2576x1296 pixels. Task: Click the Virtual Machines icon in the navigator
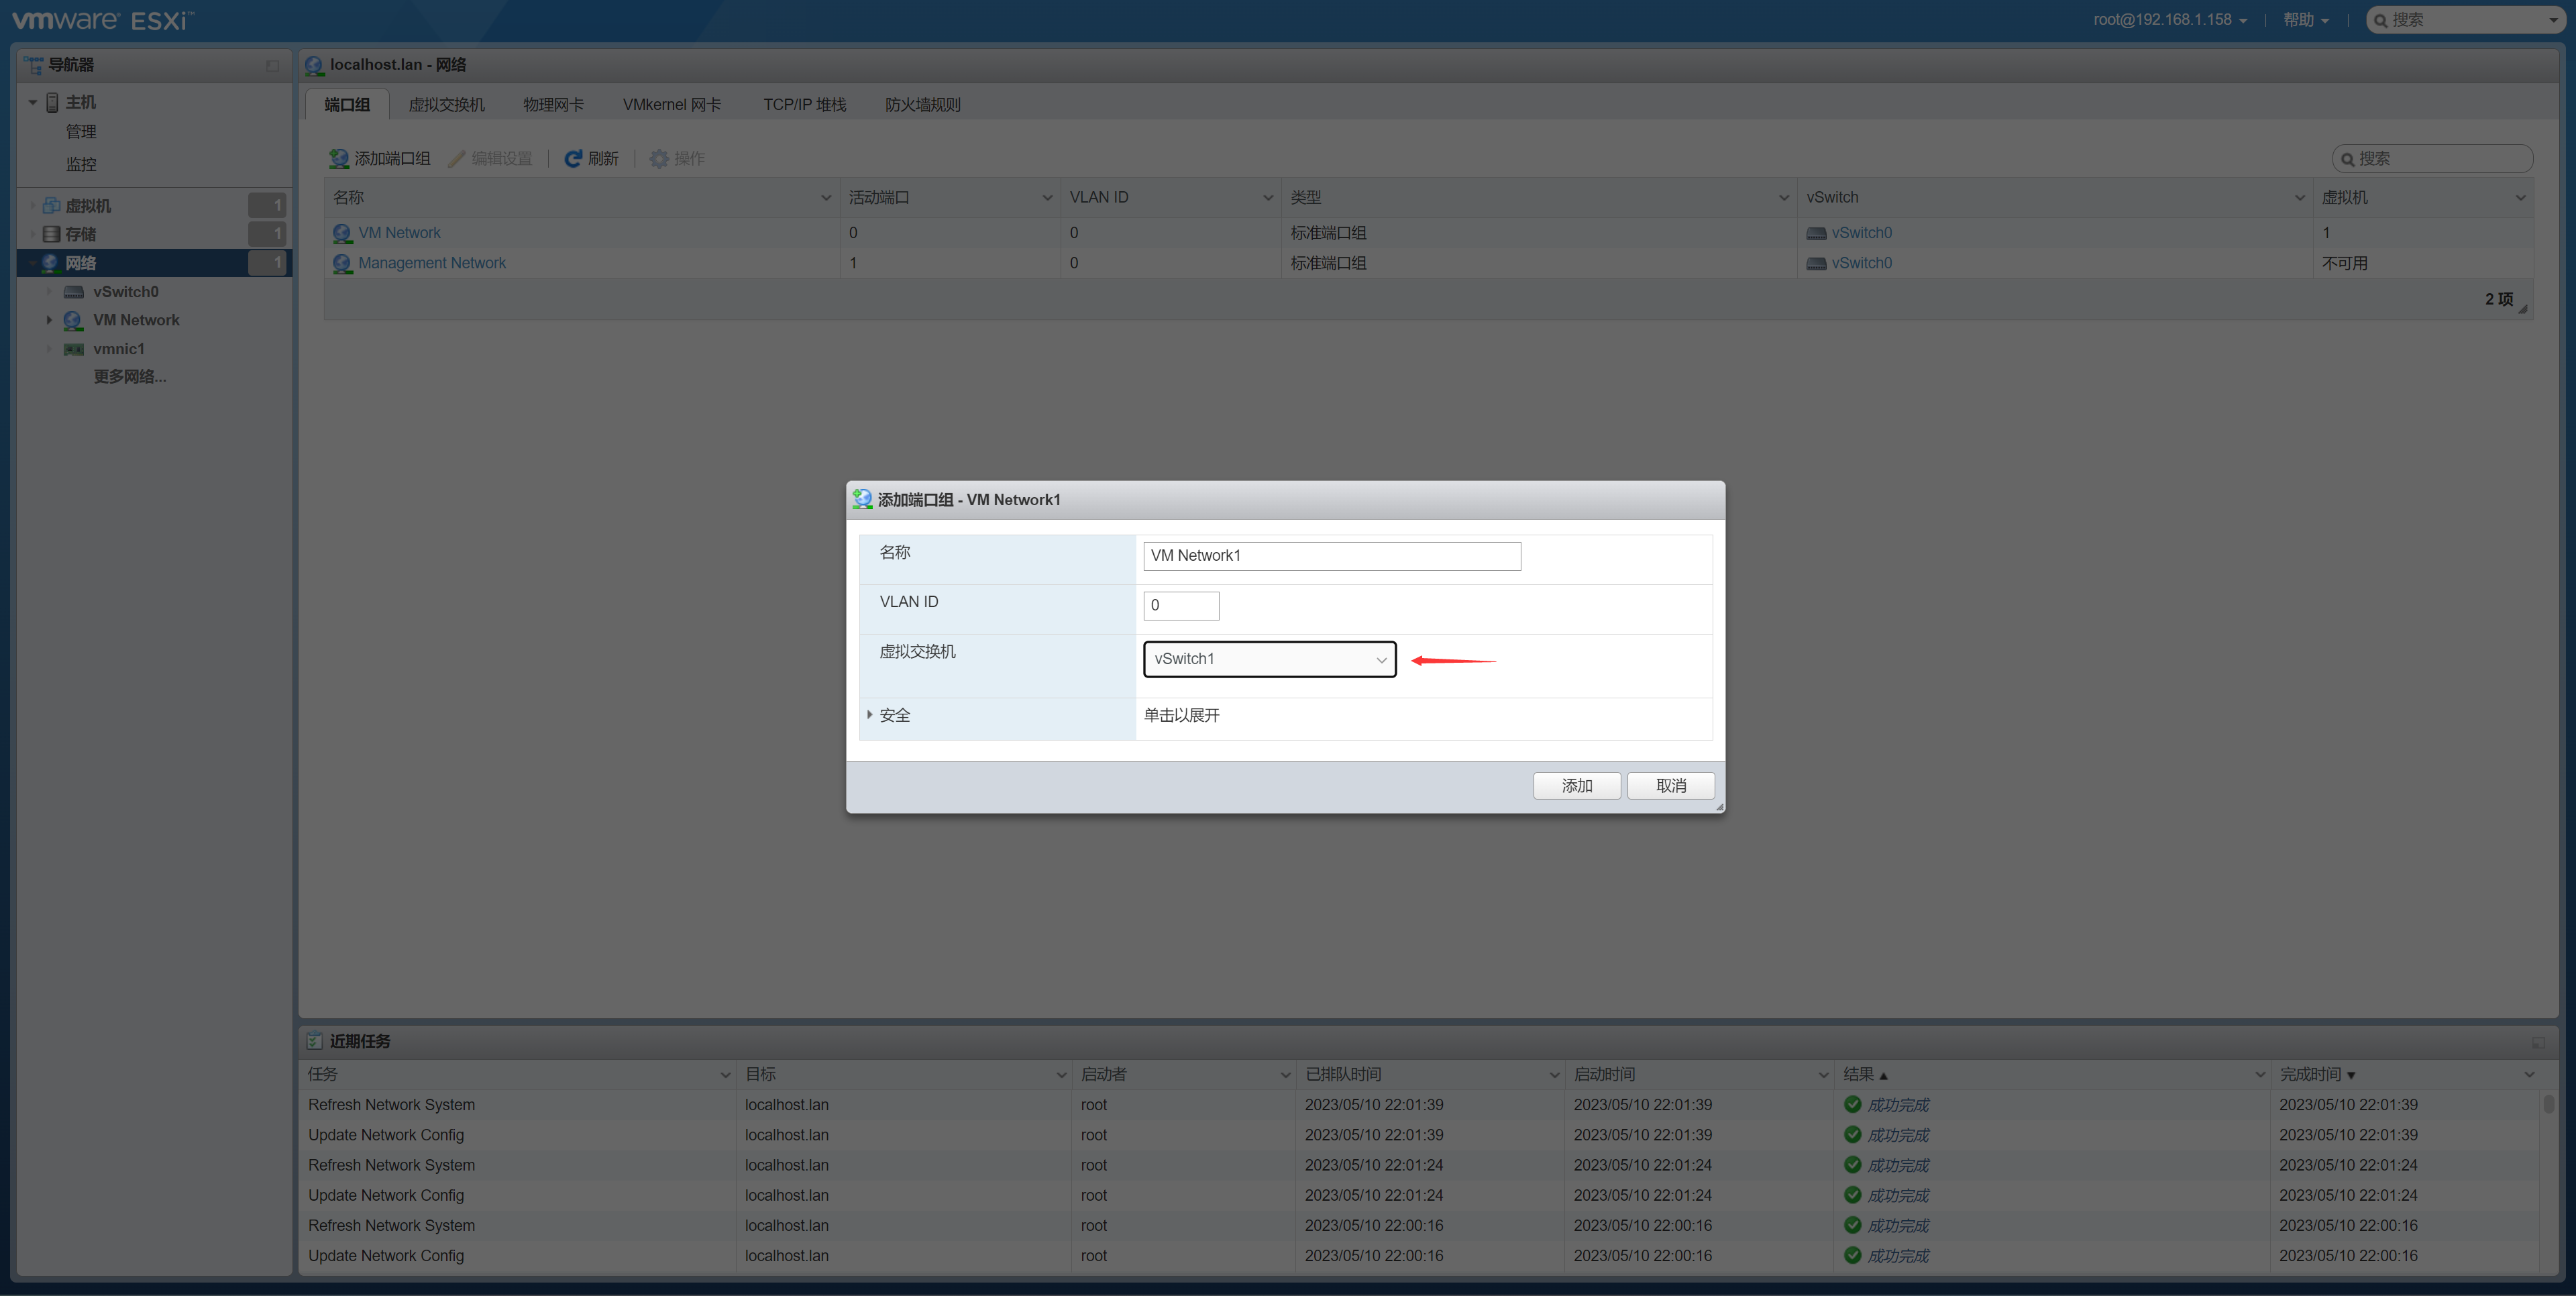point(51,205)
